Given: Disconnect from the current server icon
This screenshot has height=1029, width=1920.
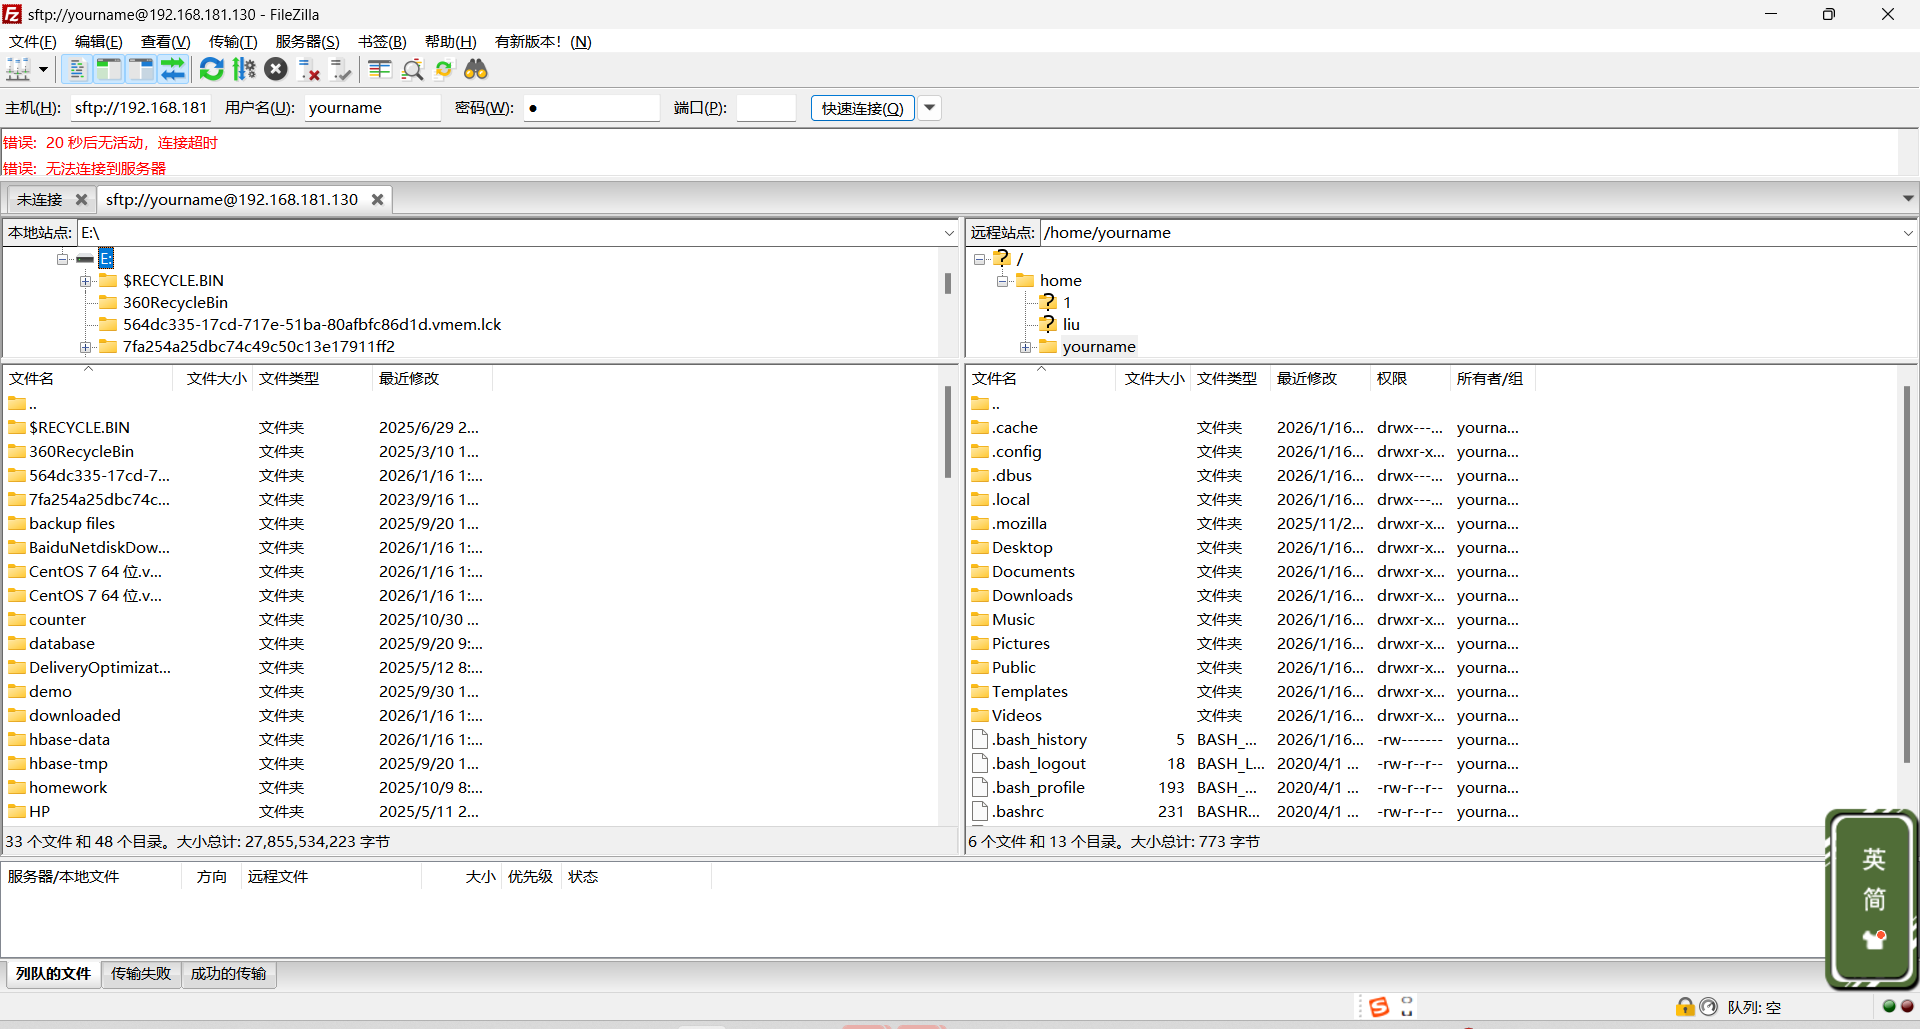Looking at the screenshot, I should 309,69.
